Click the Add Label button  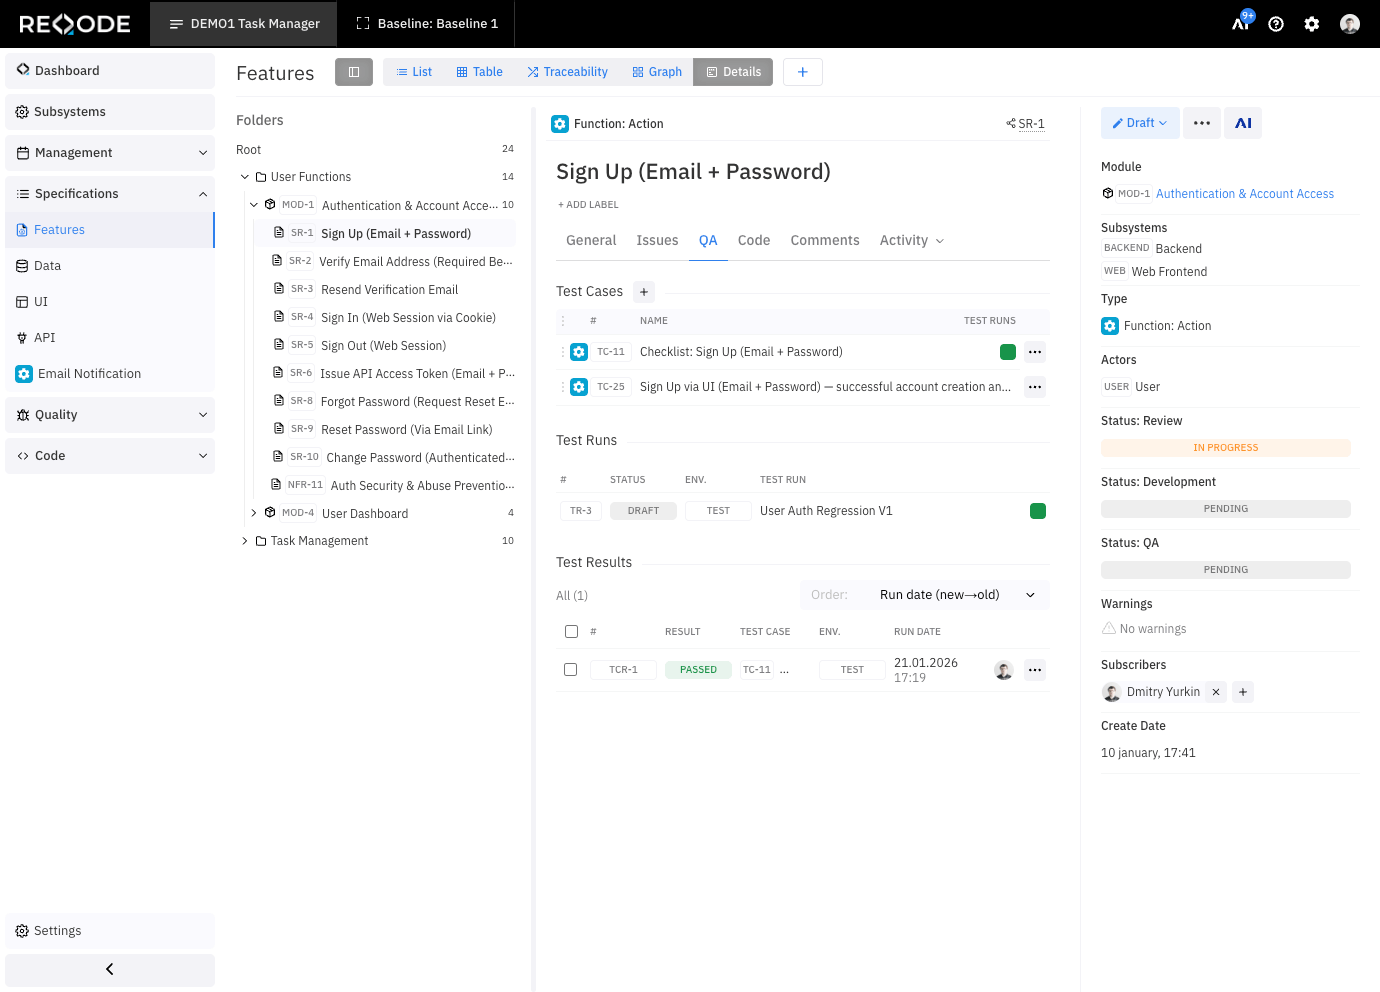pyautogui.click(x=588, y=205)
